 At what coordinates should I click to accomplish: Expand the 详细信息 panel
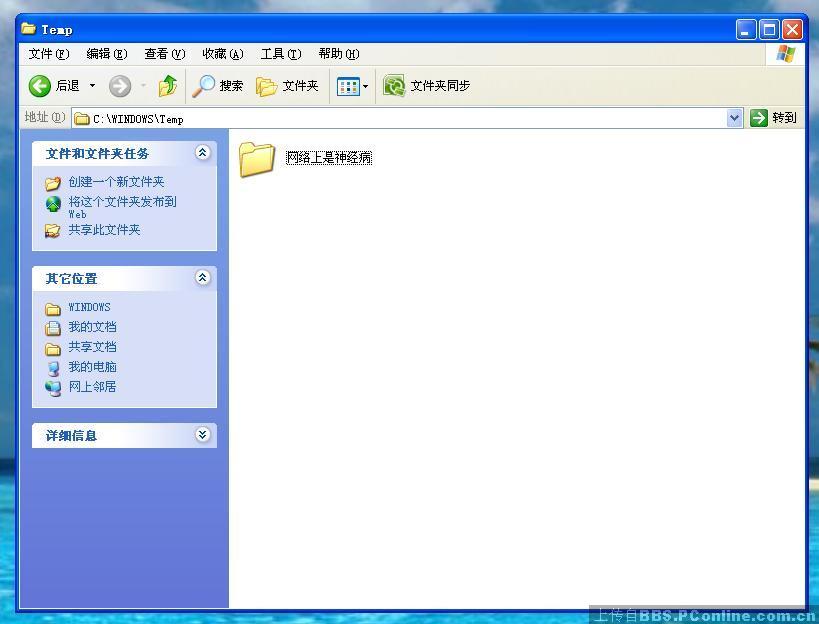coord(203,435)
